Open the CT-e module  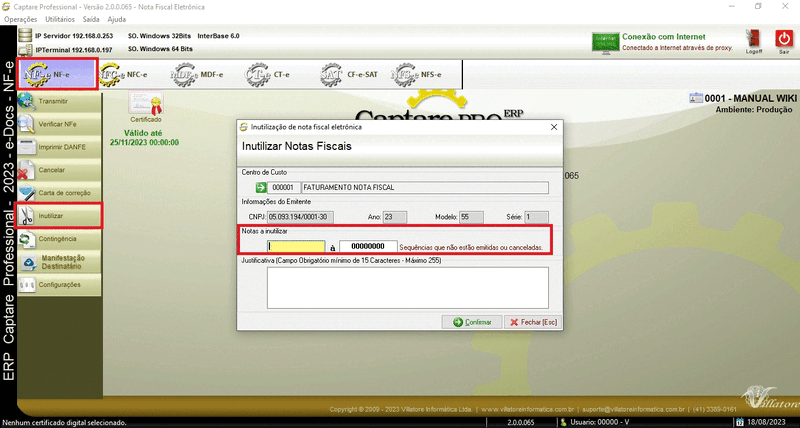tap(268, 74)
